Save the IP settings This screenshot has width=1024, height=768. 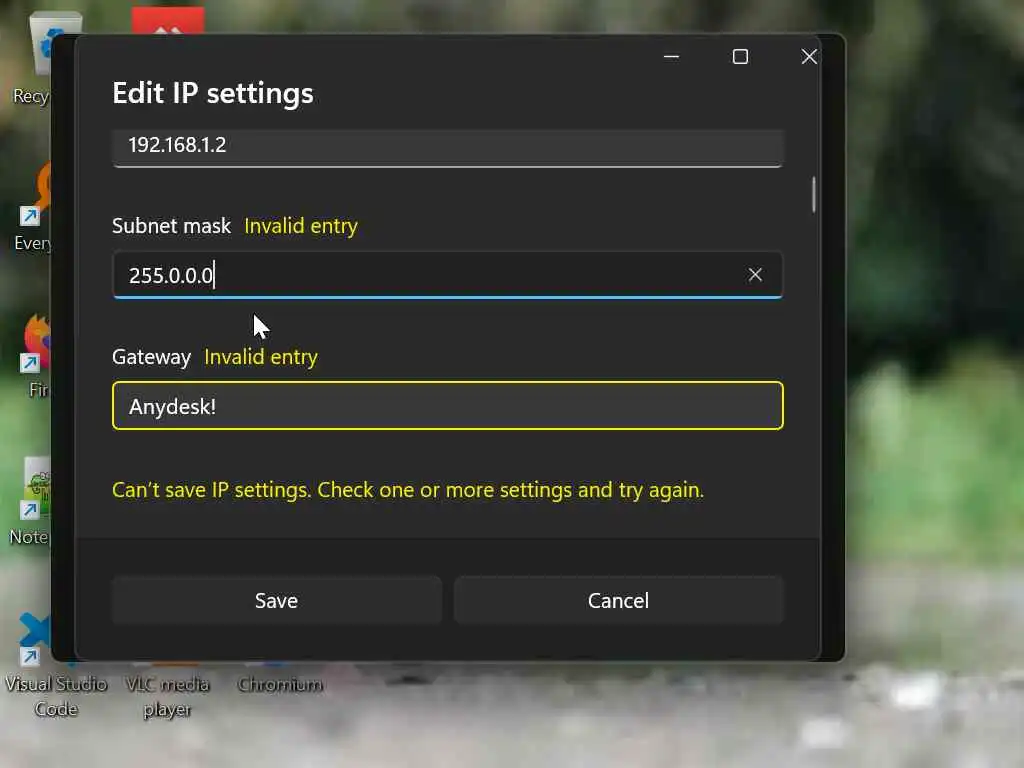[276, 600]
